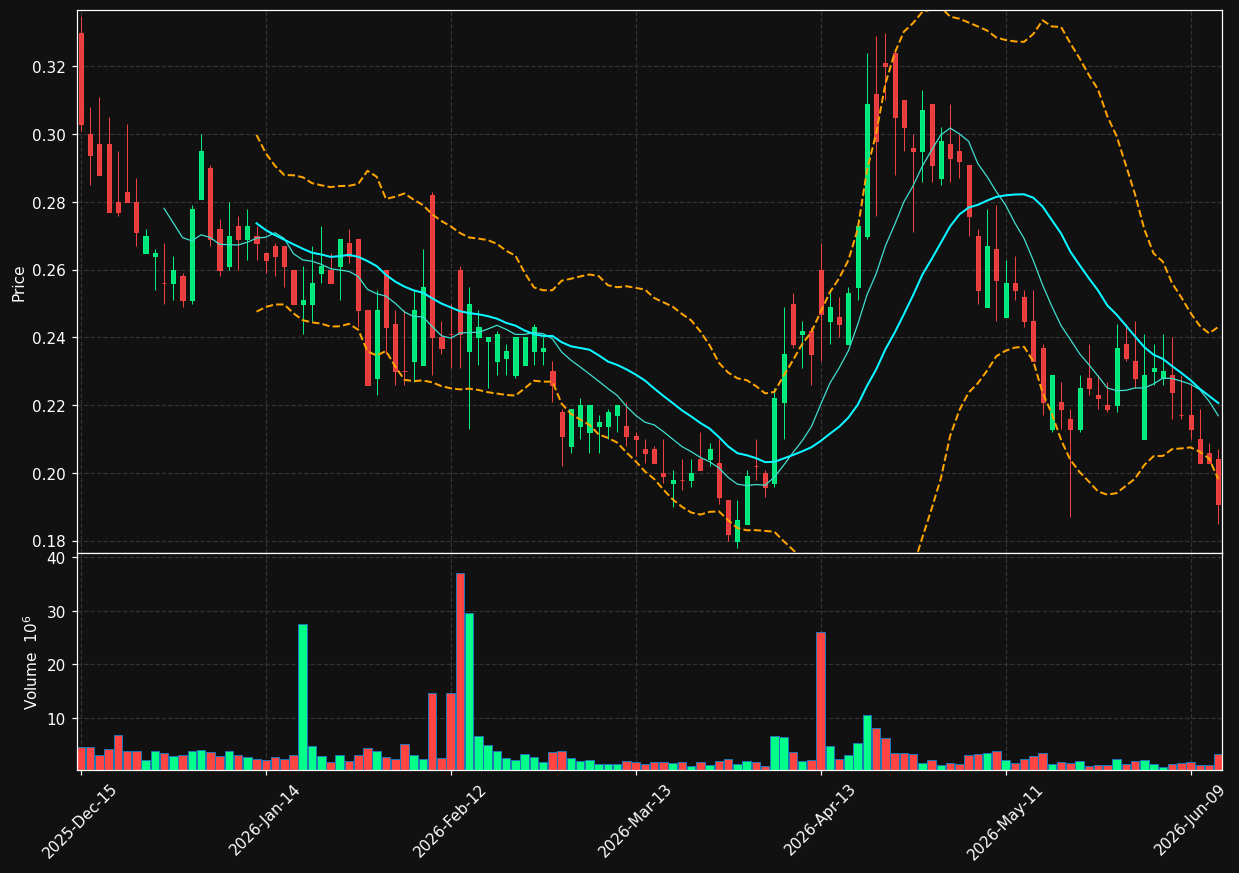Click the 2026-Mar-13 date label
1239x873 pixels.
(x=636, y=821)
